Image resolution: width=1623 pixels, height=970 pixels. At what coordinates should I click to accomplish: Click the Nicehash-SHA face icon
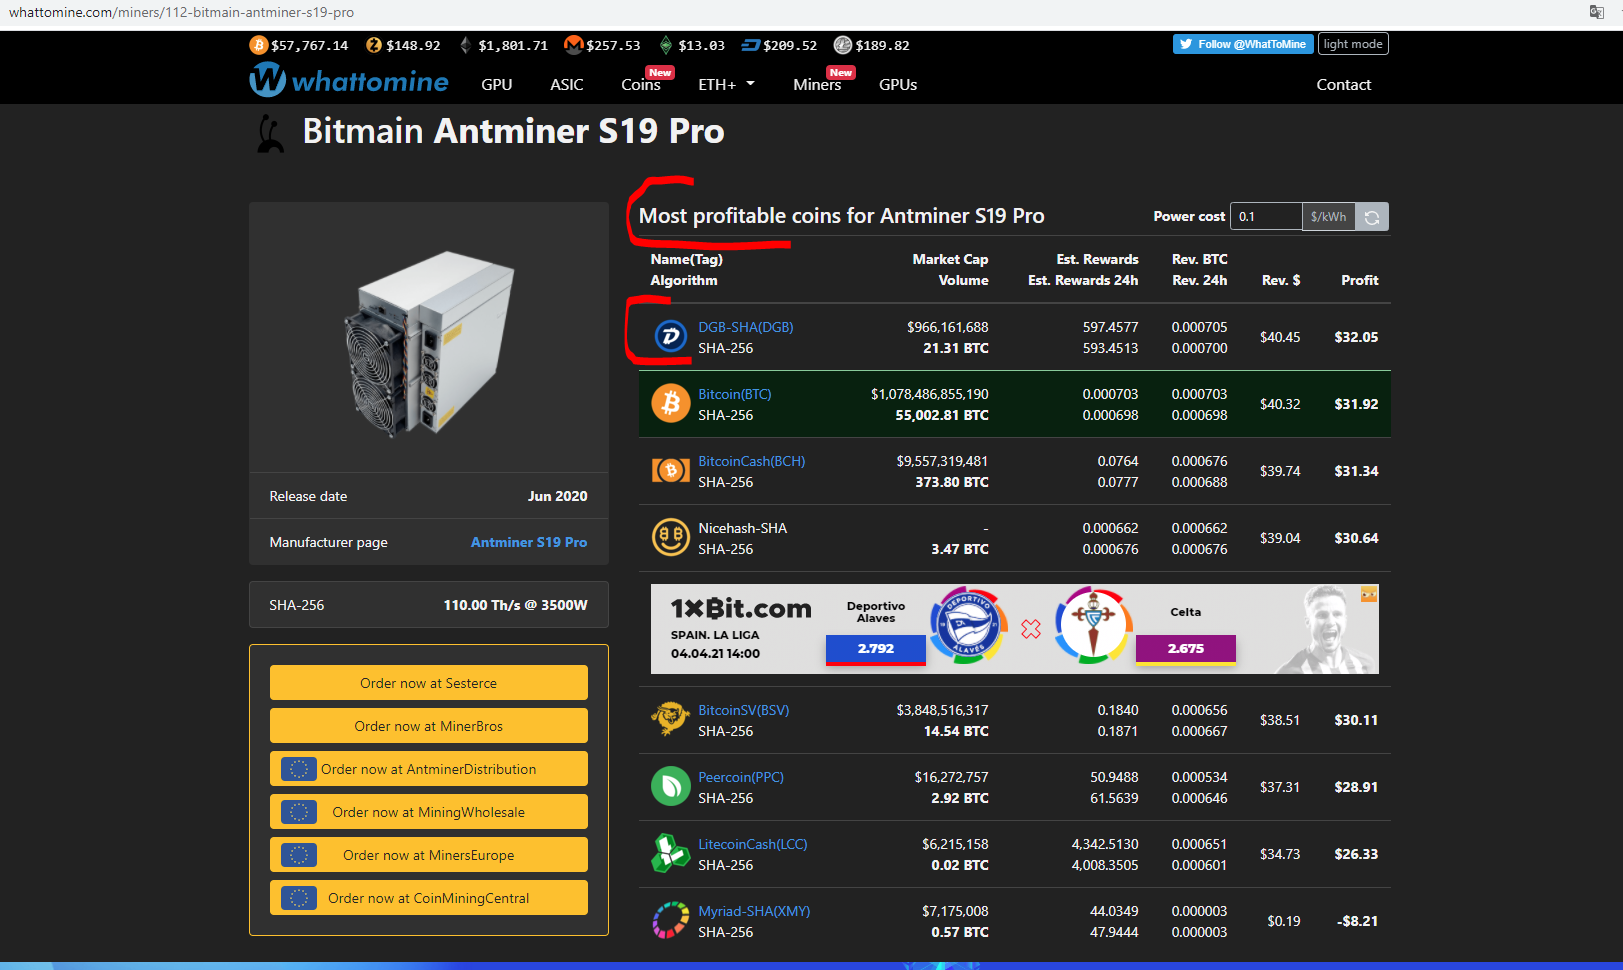click(x=671, y=538)
